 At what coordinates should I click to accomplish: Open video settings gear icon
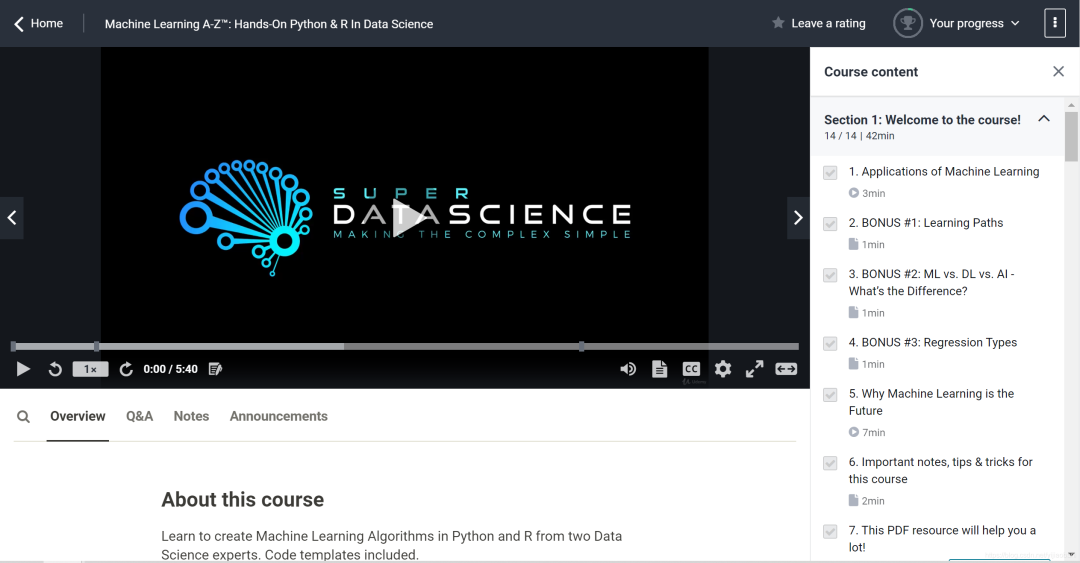(x=723, y=369)
